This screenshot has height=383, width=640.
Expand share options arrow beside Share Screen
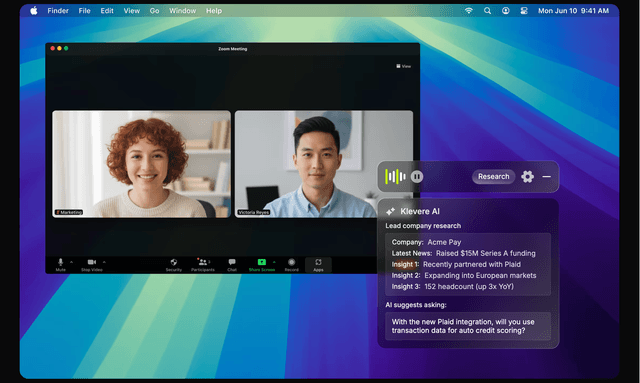tap(274, 262)
